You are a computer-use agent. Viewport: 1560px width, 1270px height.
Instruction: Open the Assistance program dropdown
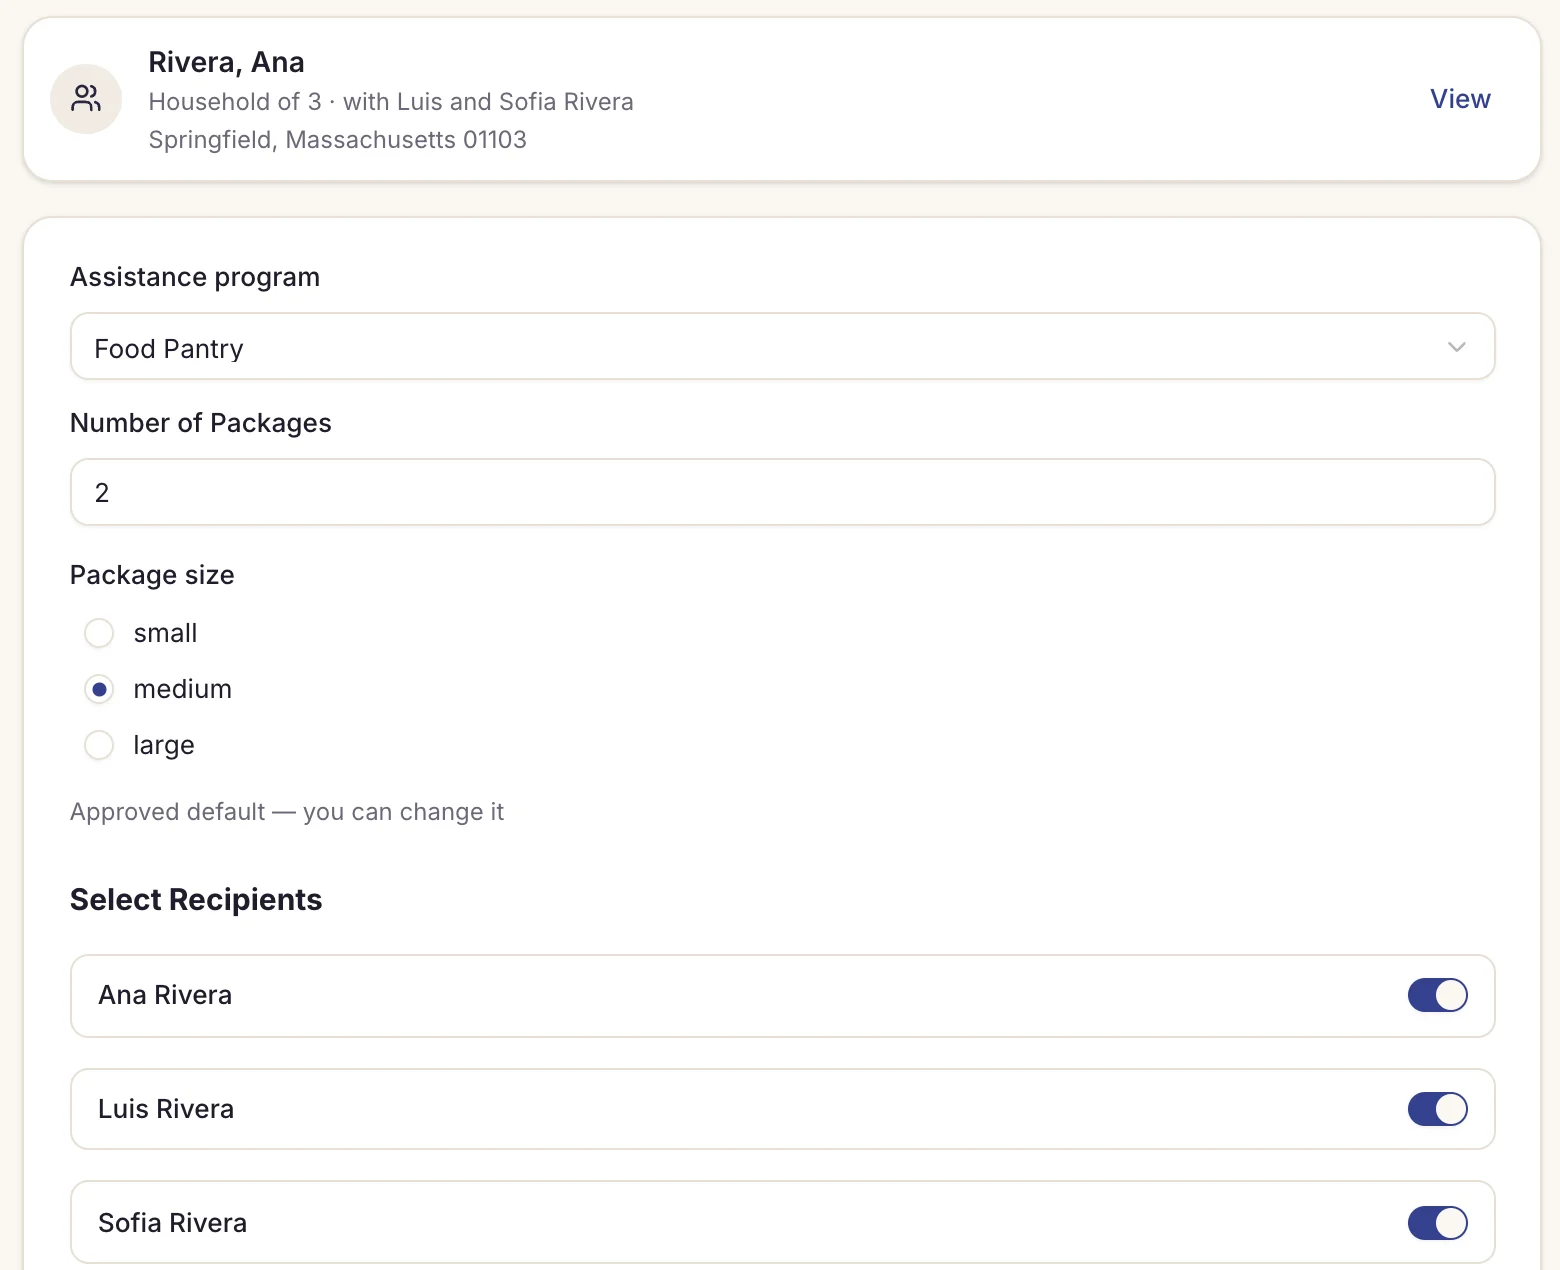782,347
